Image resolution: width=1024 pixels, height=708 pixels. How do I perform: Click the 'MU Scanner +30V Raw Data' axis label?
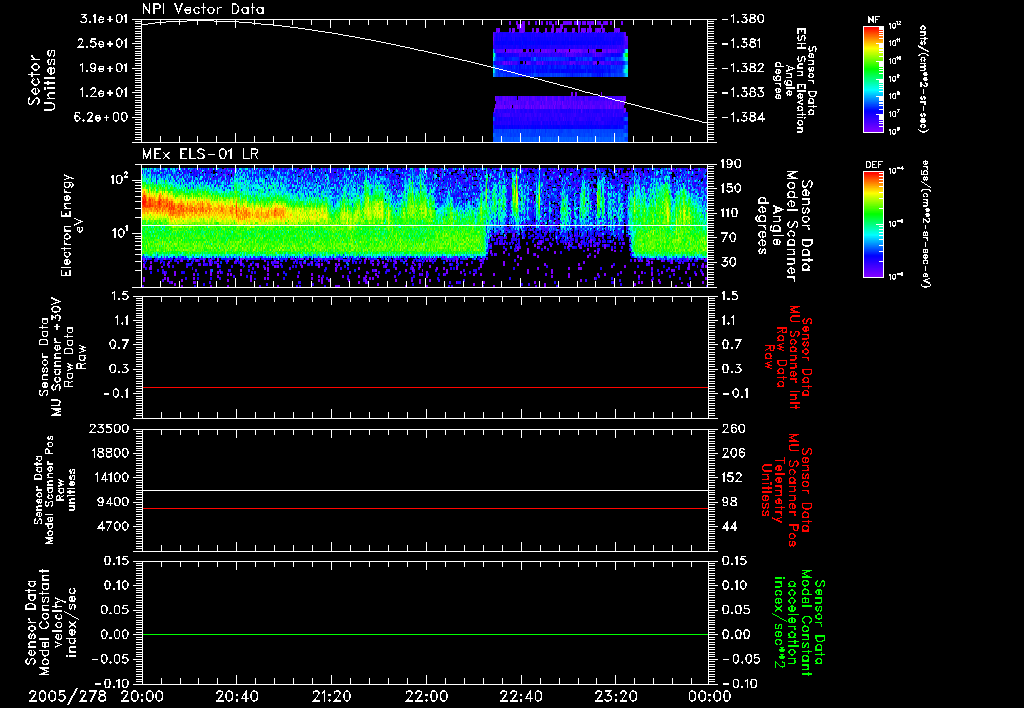click(x=62, y=358)
